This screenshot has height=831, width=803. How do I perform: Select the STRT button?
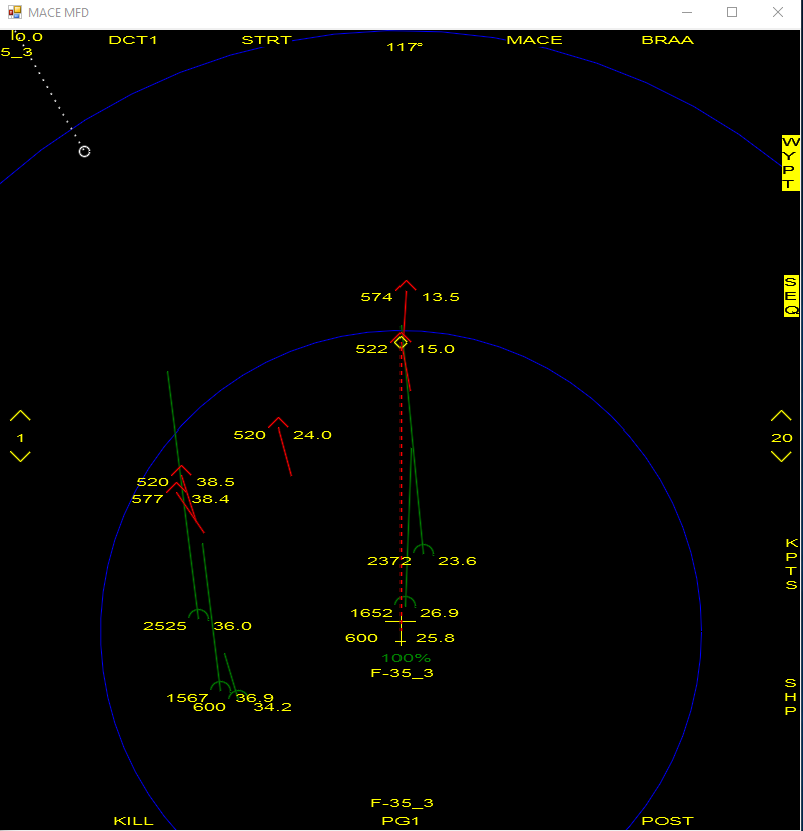(267, 40)
